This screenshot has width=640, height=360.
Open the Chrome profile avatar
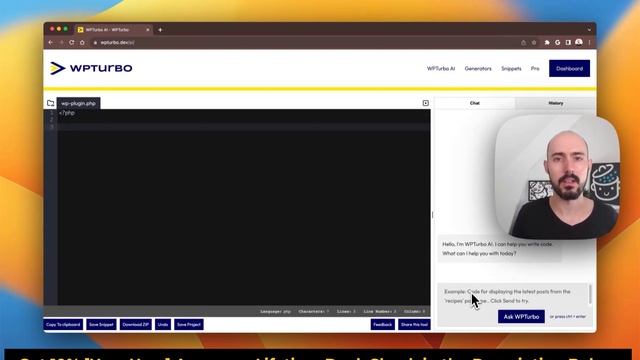(579, 42)
